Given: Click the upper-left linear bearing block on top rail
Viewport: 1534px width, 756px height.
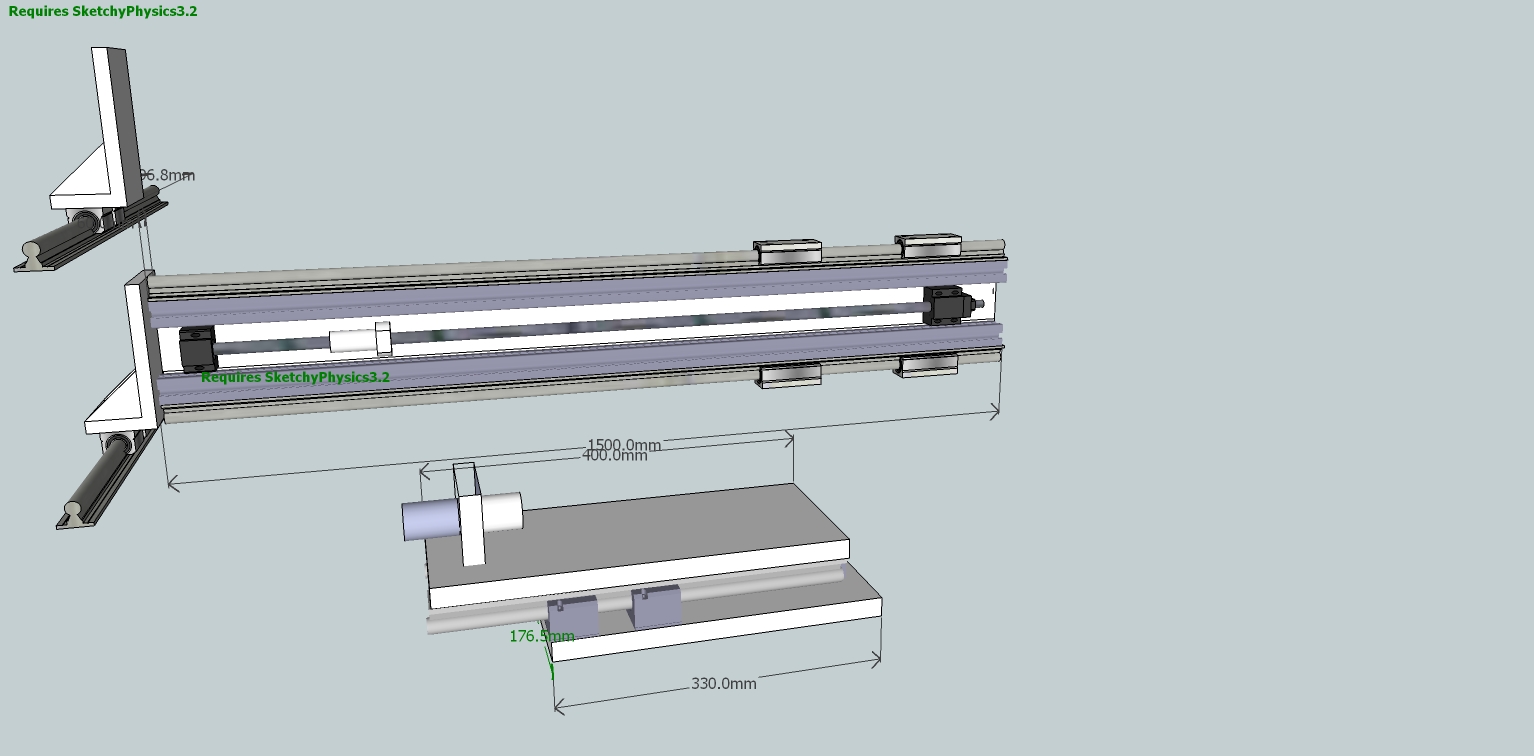Looking at the screenshot, I should [788, 251].
